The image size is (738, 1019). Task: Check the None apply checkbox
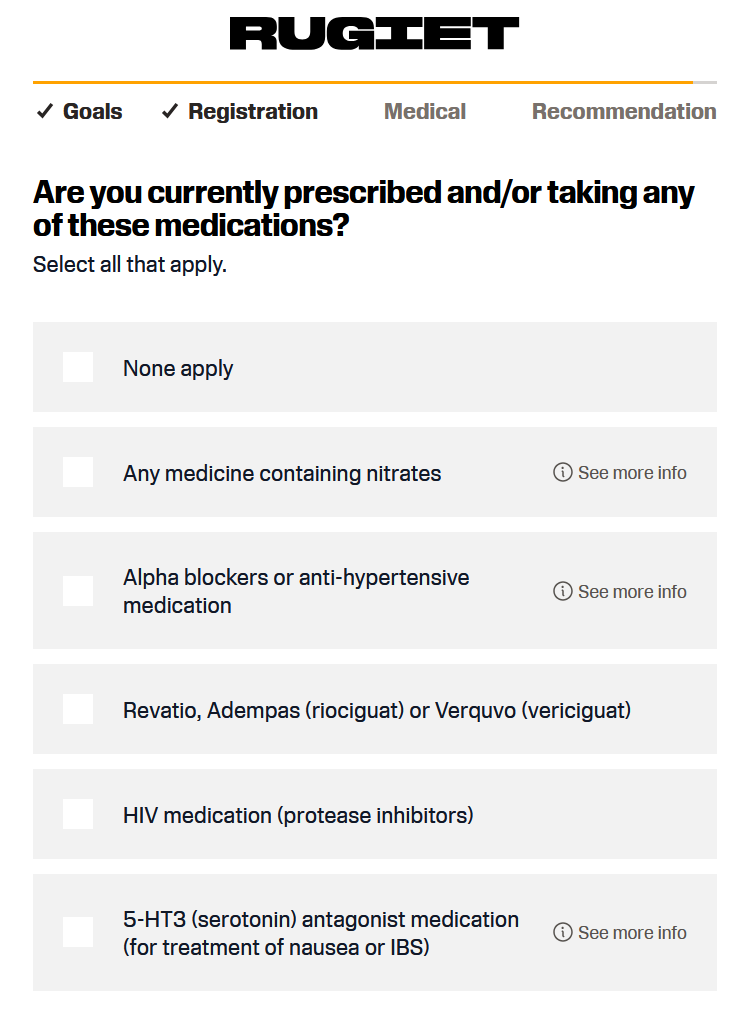click(78, 367)
